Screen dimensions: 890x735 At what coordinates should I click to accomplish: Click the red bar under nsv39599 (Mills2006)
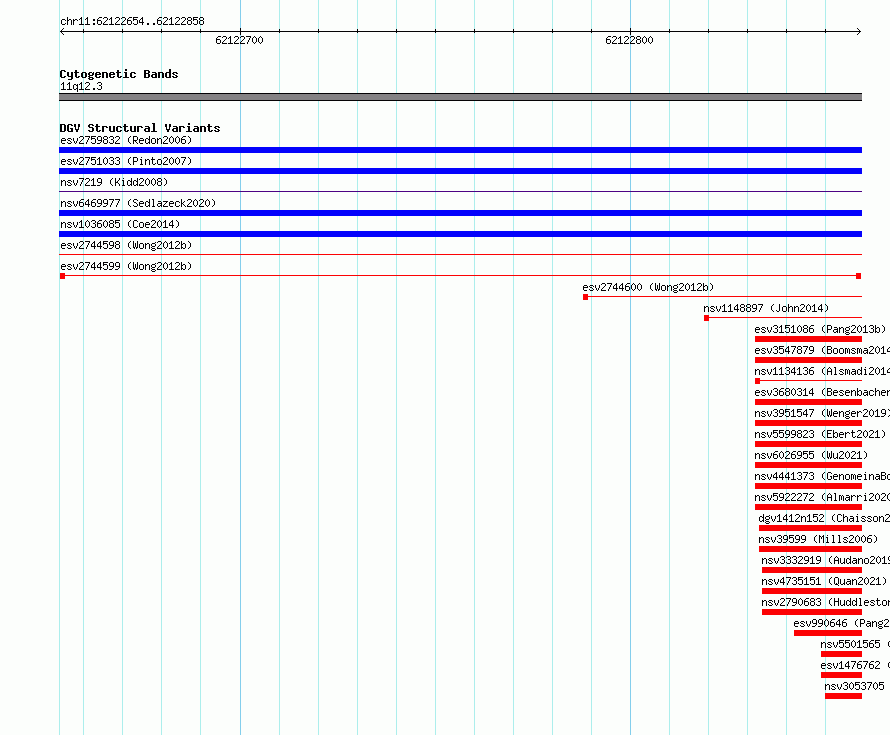(810, 549)
